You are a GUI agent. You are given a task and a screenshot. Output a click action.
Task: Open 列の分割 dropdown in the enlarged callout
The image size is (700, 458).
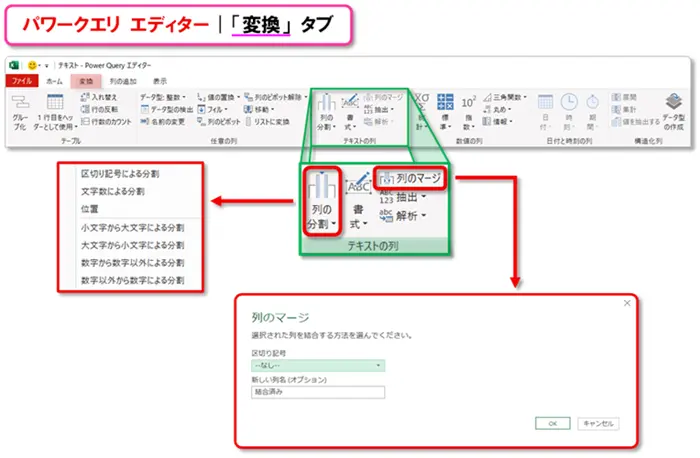pyautogui.click(x=322, y=200)
